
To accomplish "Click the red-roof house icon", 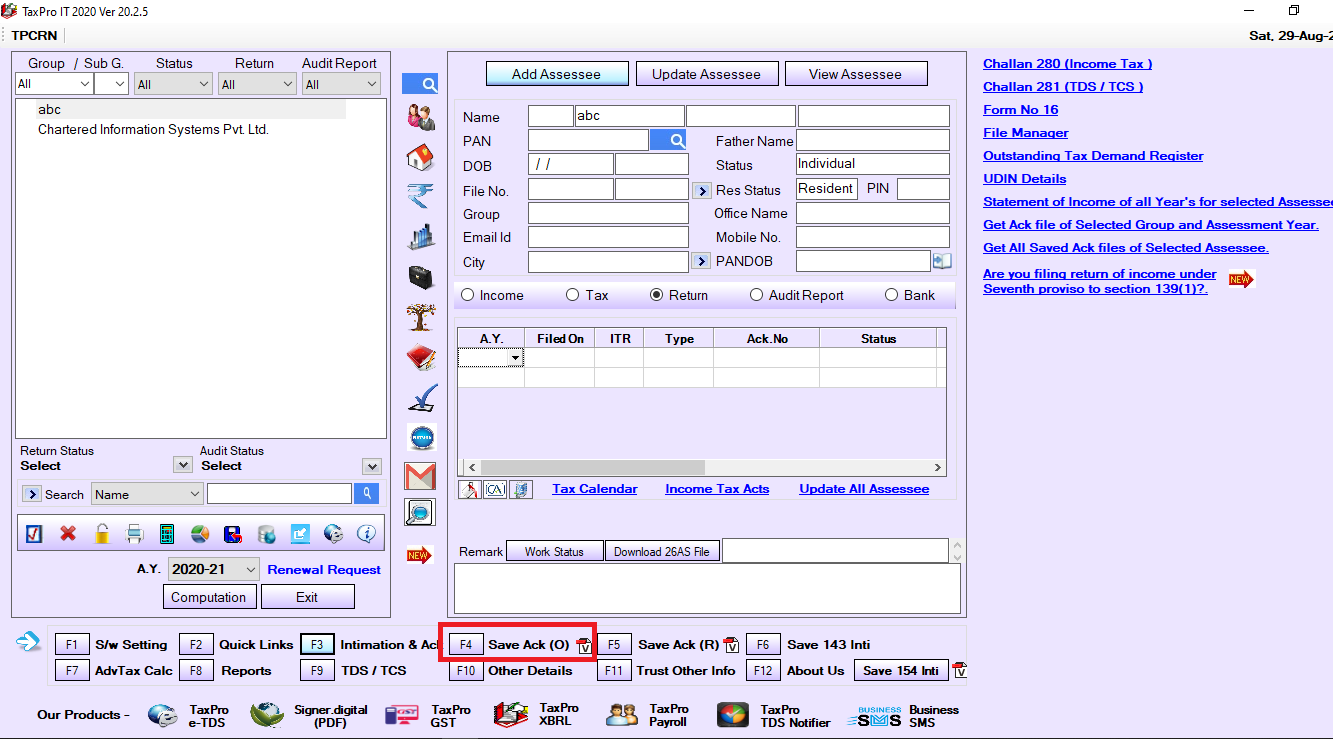I will coord(421,158).
